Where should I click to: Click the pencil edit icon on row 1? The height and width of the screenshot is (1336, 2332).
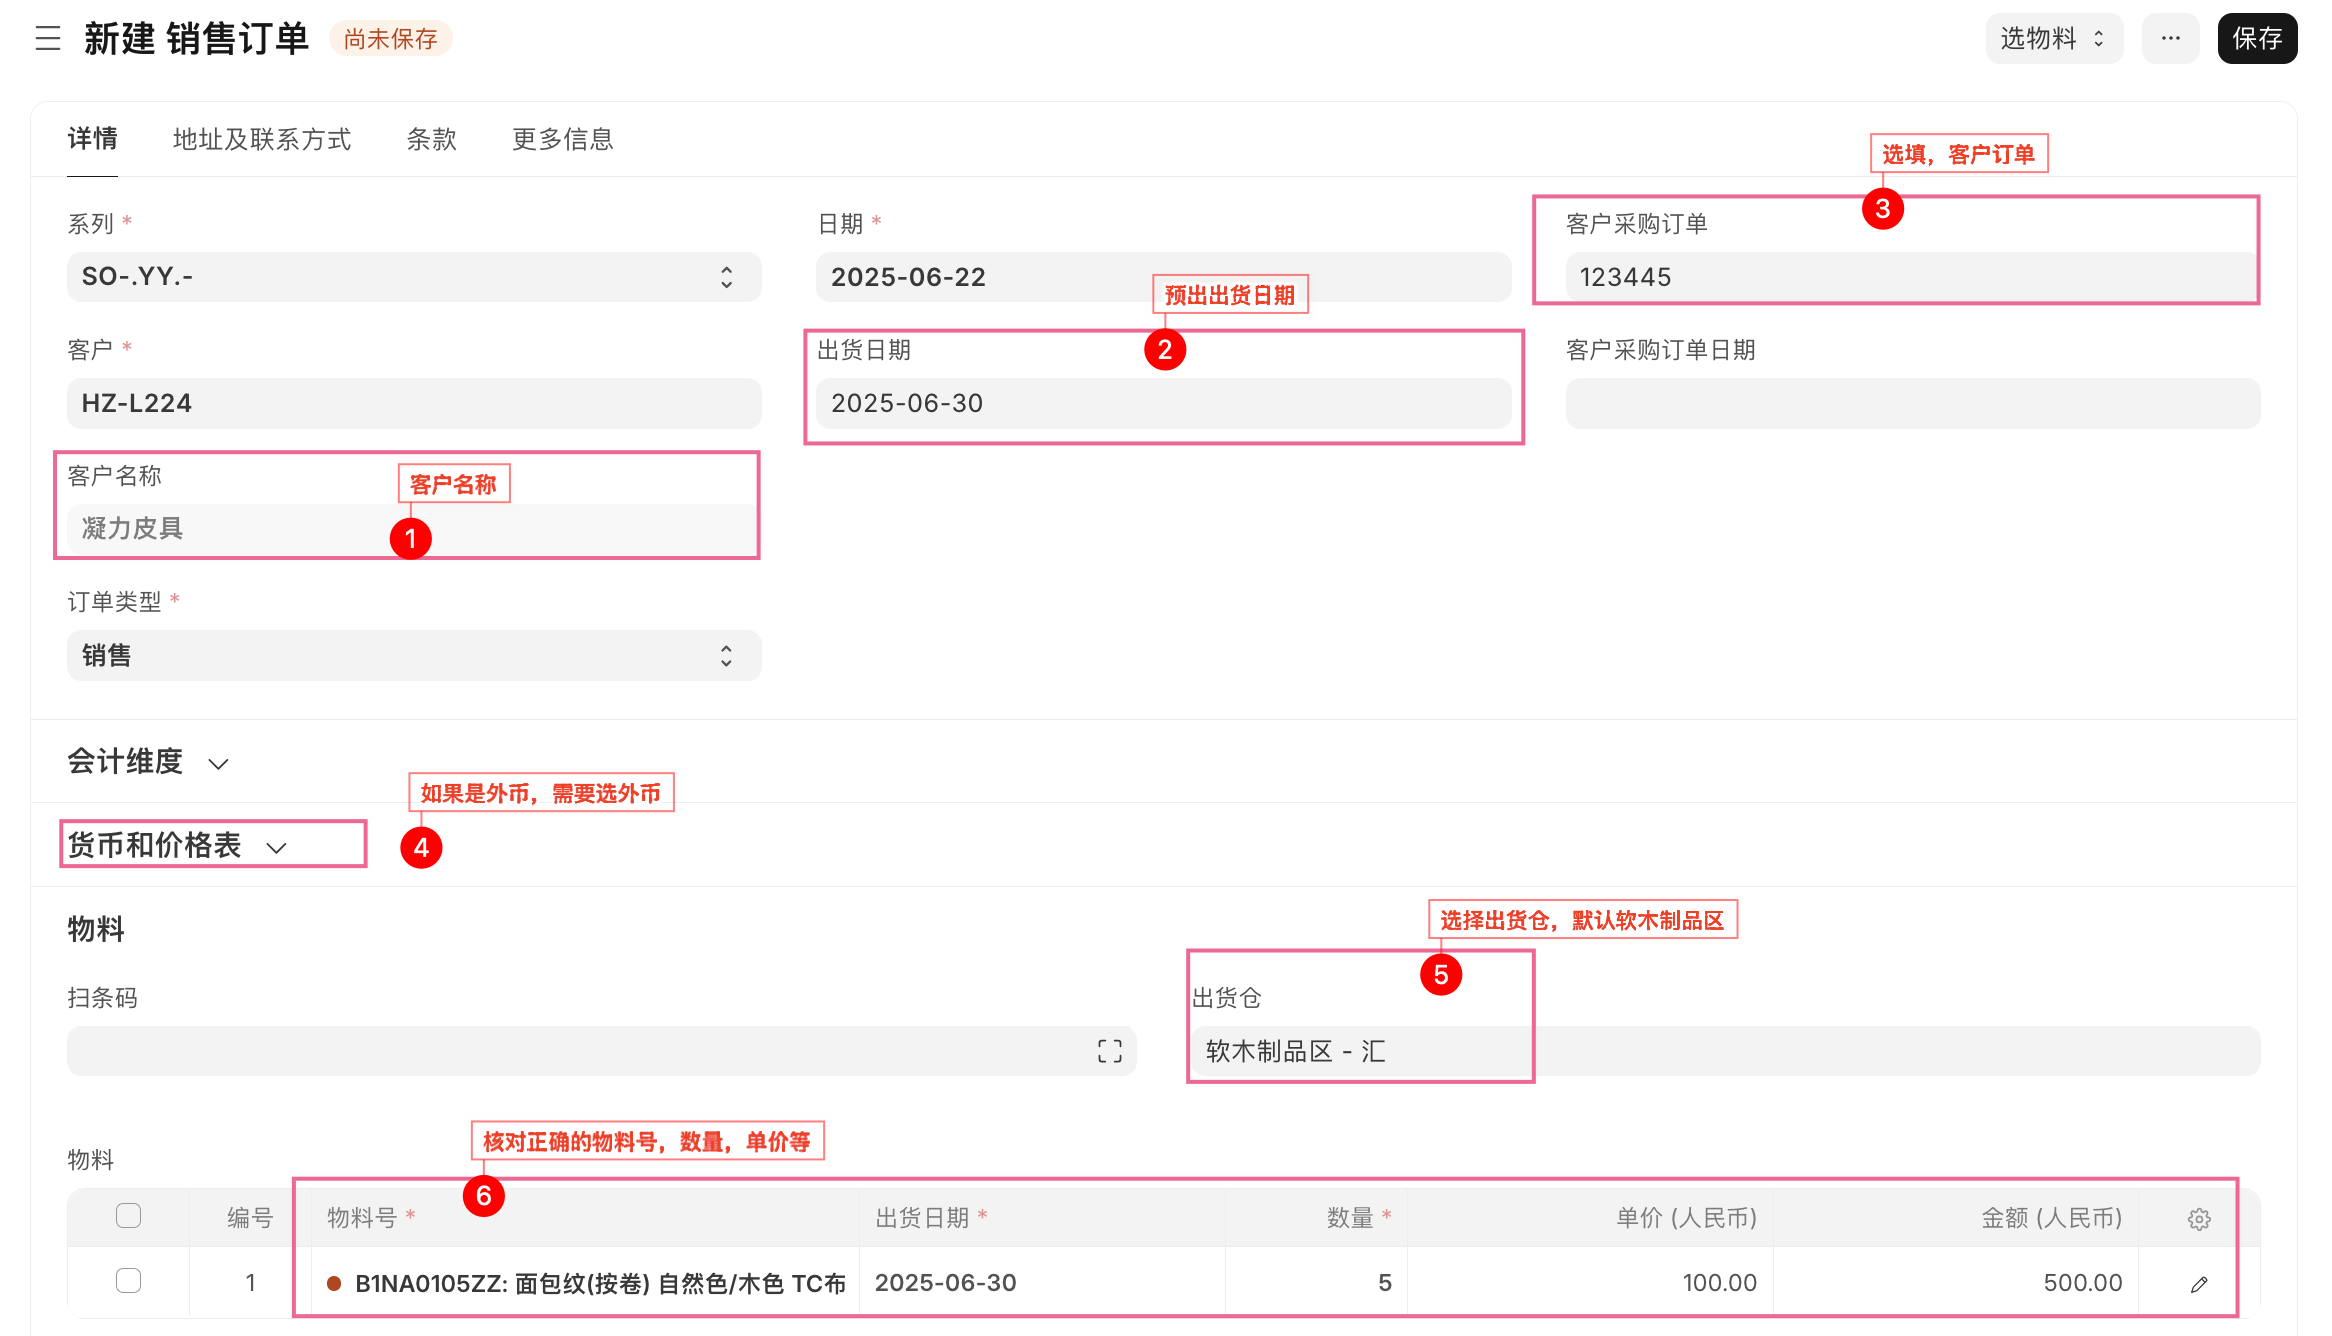coord(2198,1284)
